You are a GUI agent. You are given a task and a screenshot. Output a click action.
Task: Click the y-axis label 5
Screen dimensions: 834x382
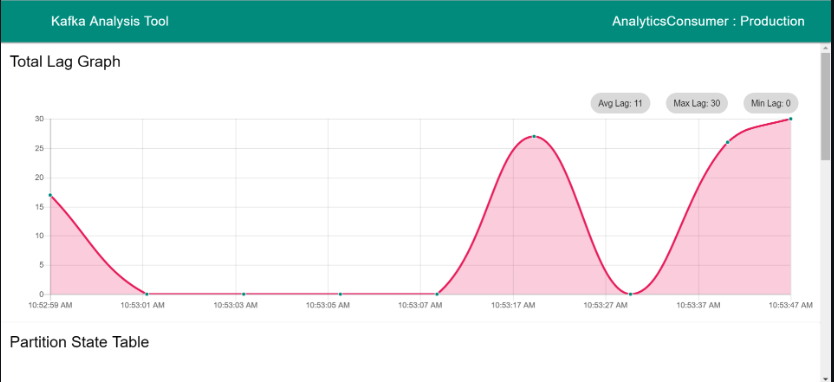click(x=41, y=265)
